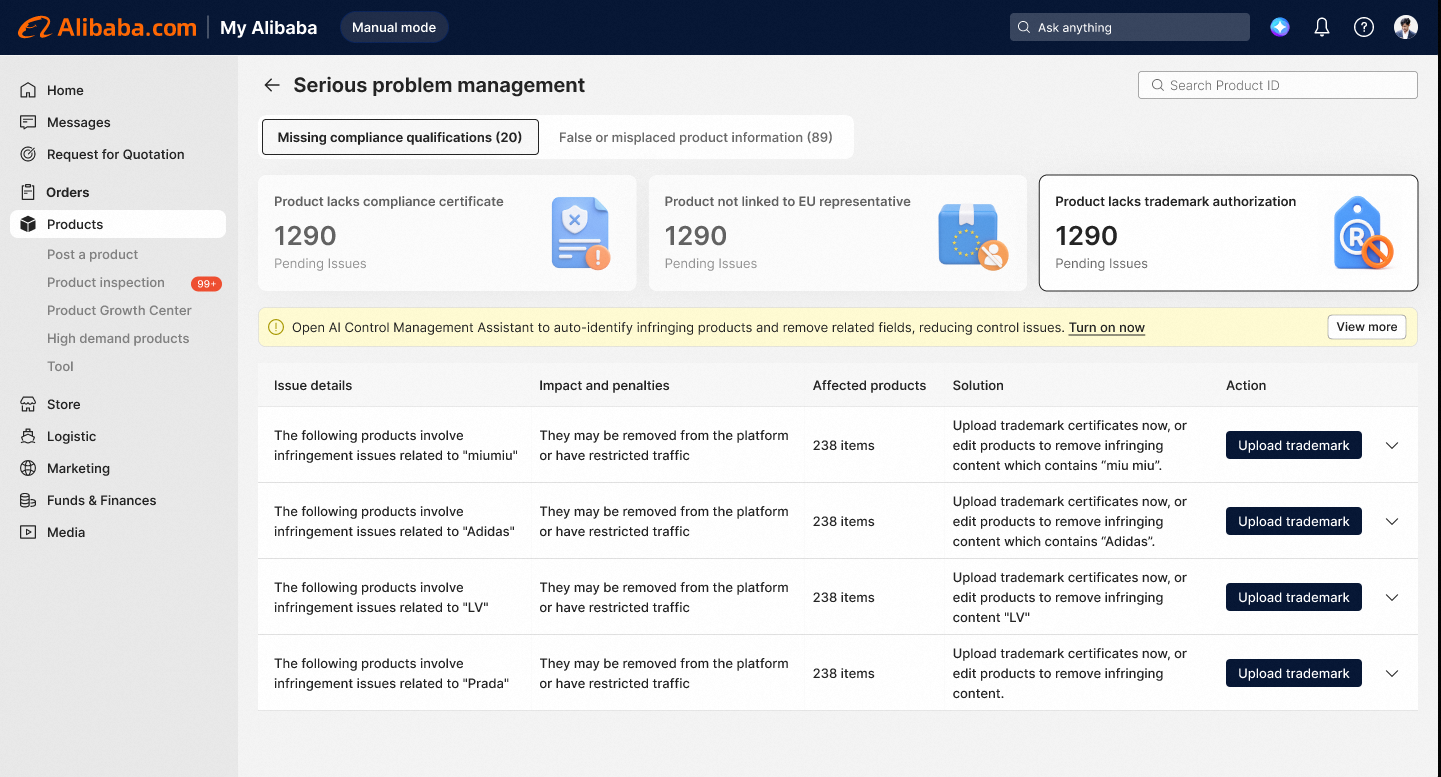Select Products in the sidebar

pos(118,224)
